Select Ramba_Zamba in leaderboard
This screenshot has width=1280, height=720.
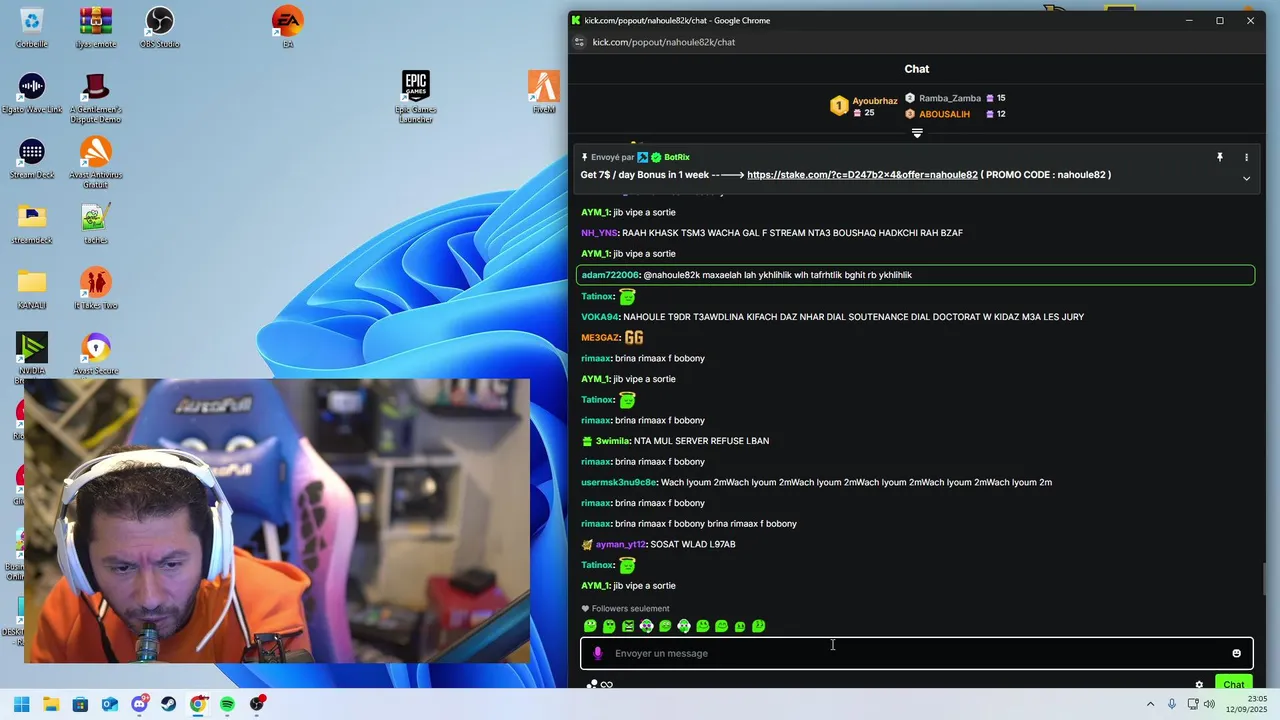click(950, 98)
